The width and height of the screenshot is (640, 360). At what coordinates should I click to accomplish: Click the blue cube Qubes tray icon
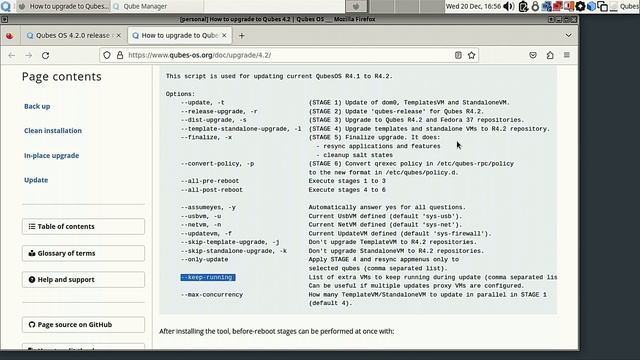[591, 6]
